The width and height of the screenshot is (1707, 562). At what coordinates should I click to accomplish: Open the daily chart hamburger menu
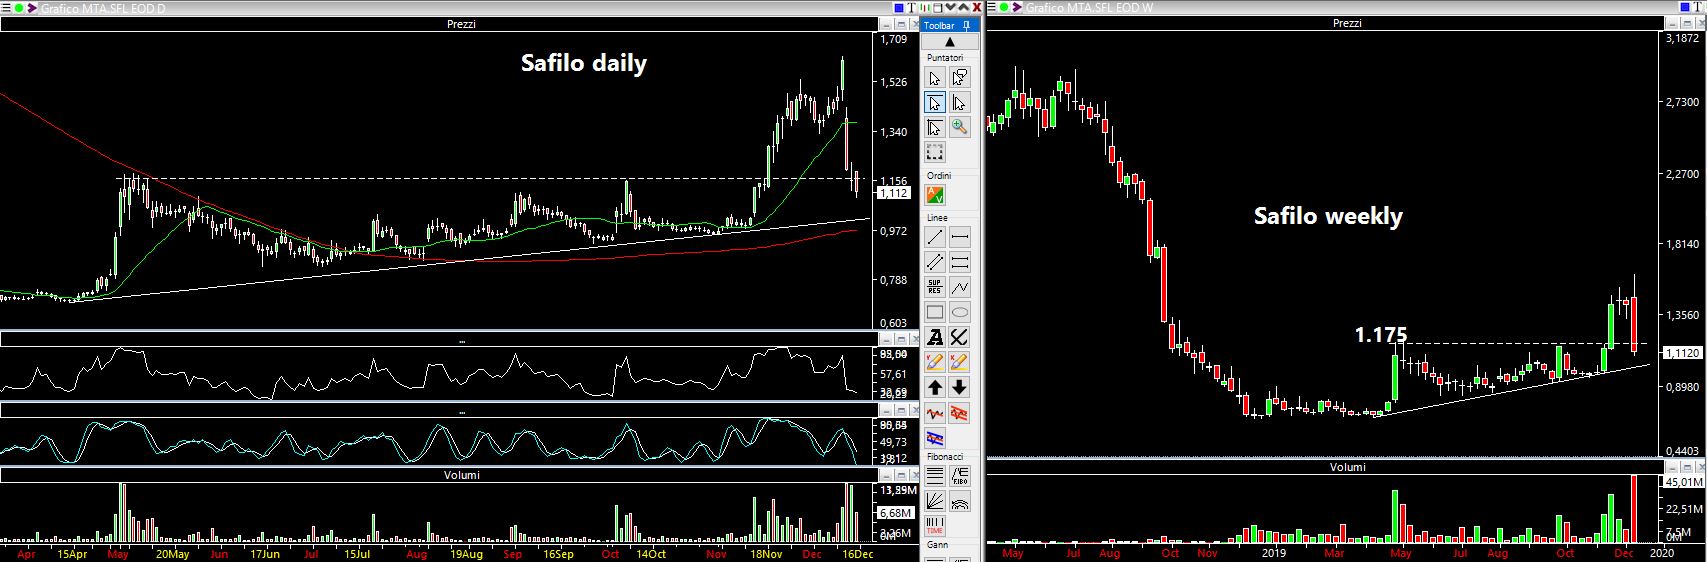[x=6, y=8]
